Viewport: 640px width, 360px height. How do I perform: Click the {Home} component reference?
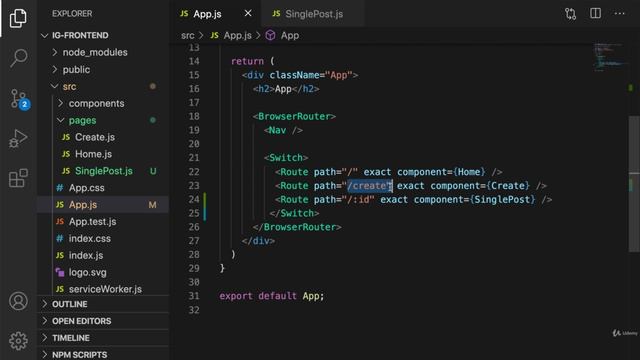click(x=469, y=172)
